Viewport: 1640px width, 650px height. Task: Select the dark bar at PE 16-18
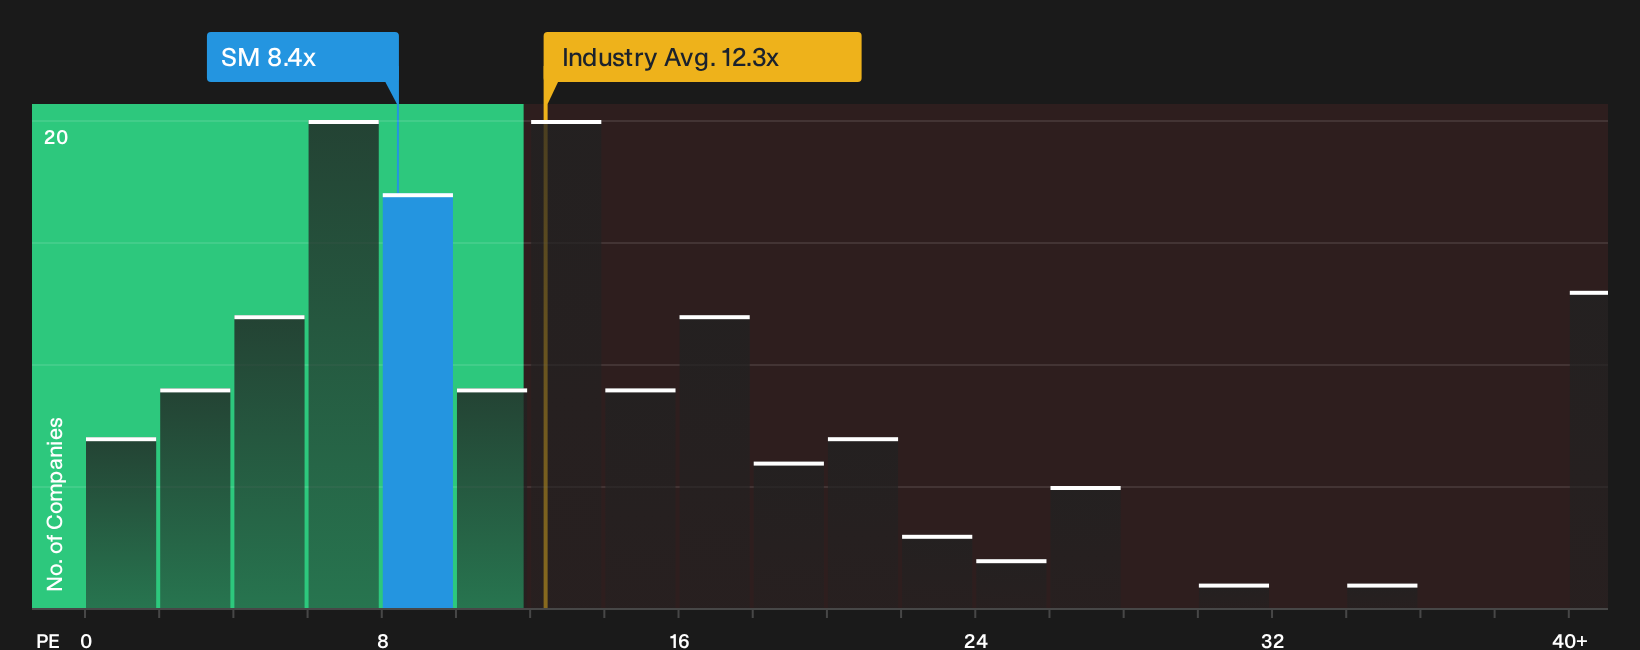(x=715, y=462)
